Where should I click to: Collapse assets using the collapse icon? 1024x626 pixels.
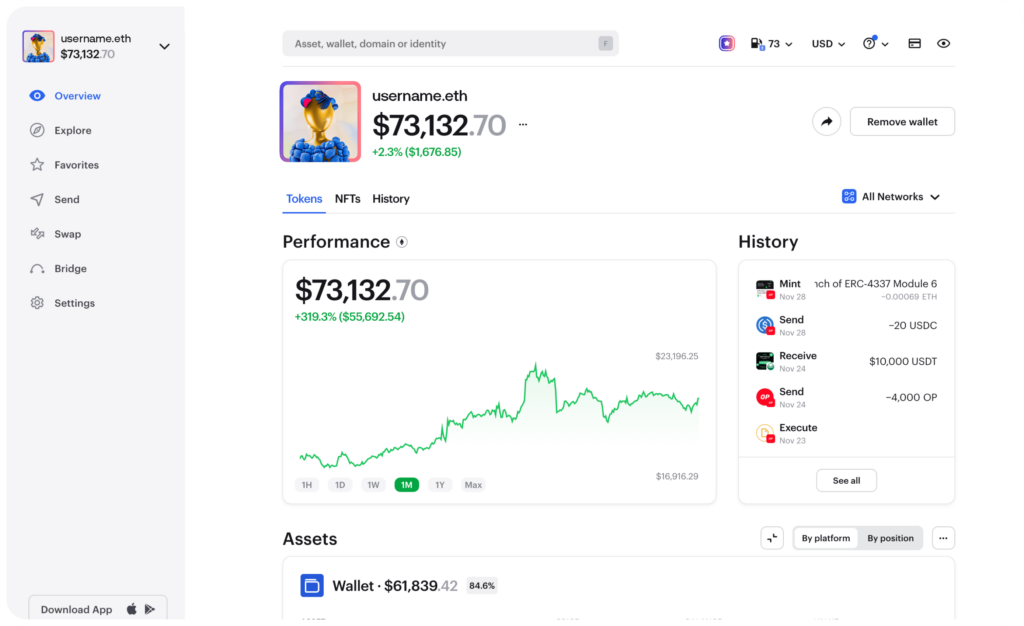click(772, 538)
